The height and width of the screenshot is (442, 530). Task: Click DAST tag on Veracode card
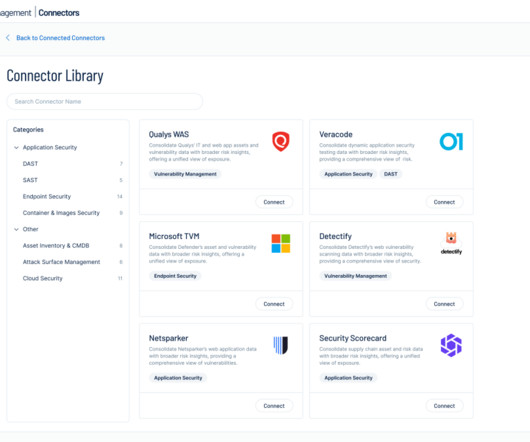(x=390, y=174)
